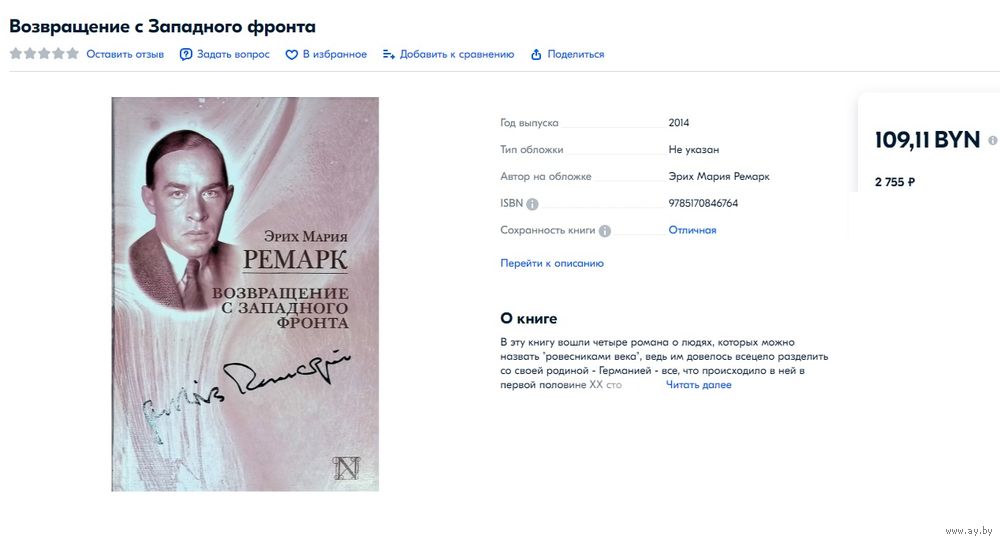Click the ISBN info icon
The width and height of the screenshot is (1000, 542).
pyautogui.click(x=533, y=204)
